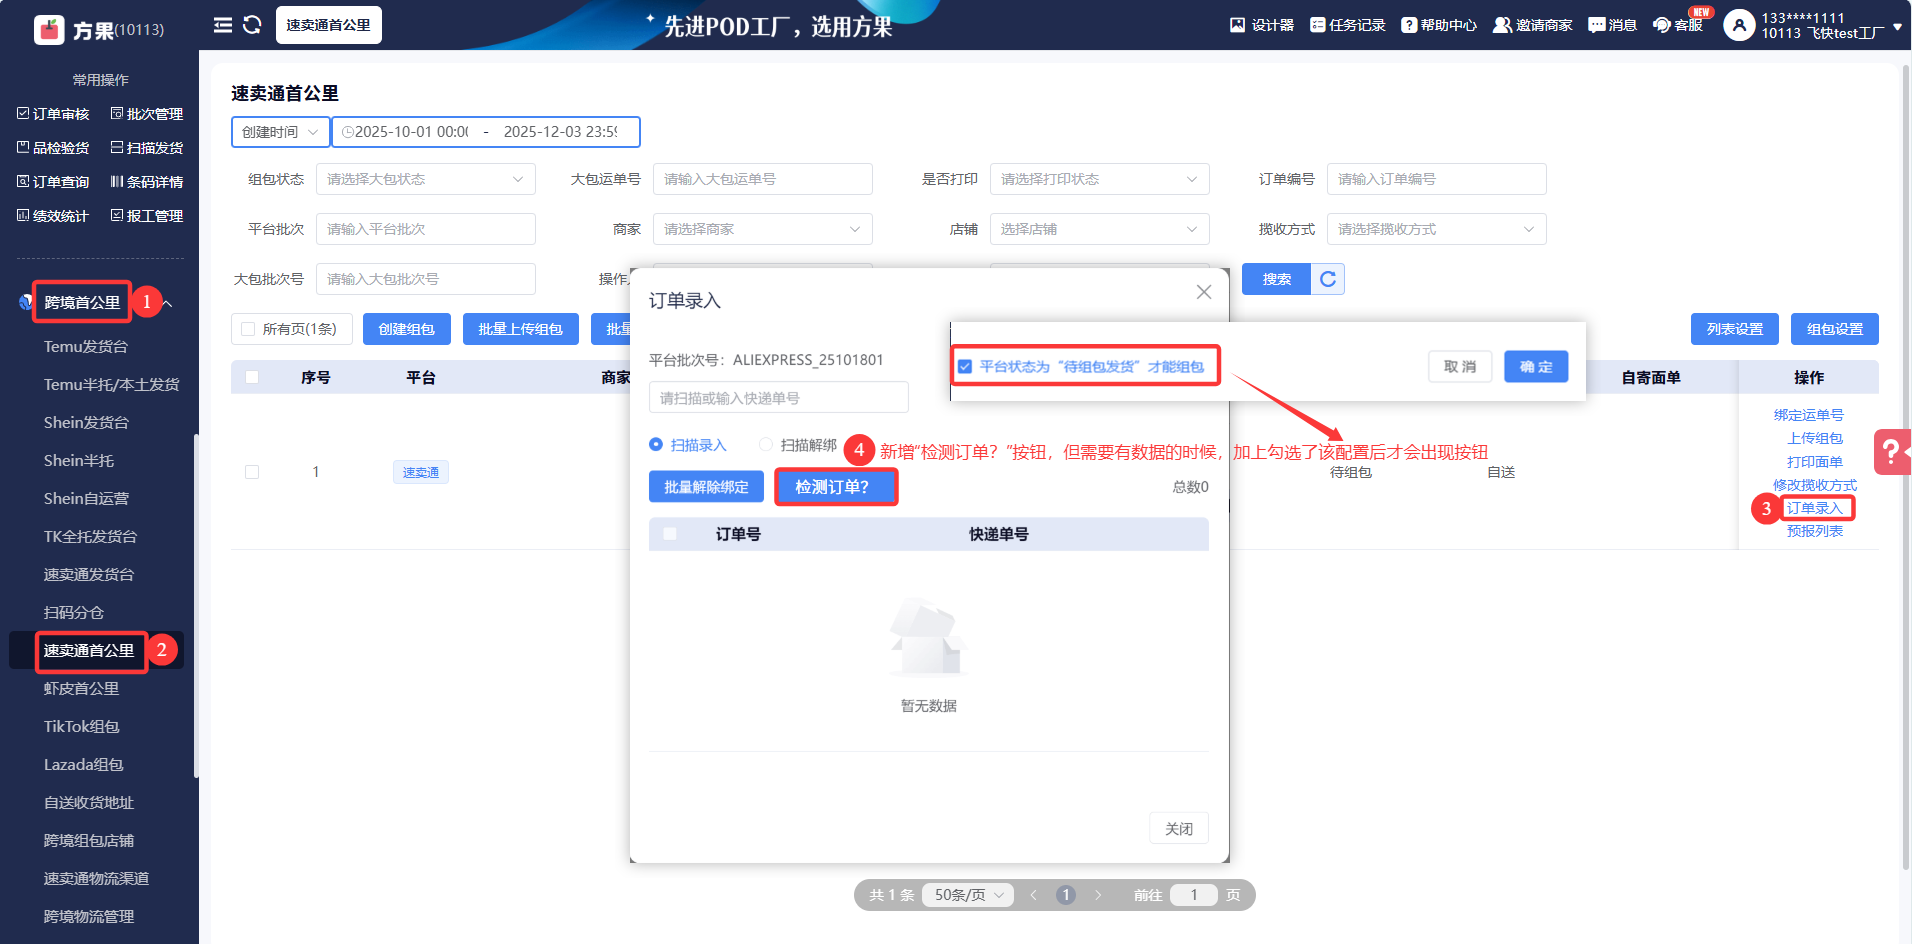Screen dimensions: 1912x944
Task: Open the Shein发货台 menu item
Action: tap(86, 423)
